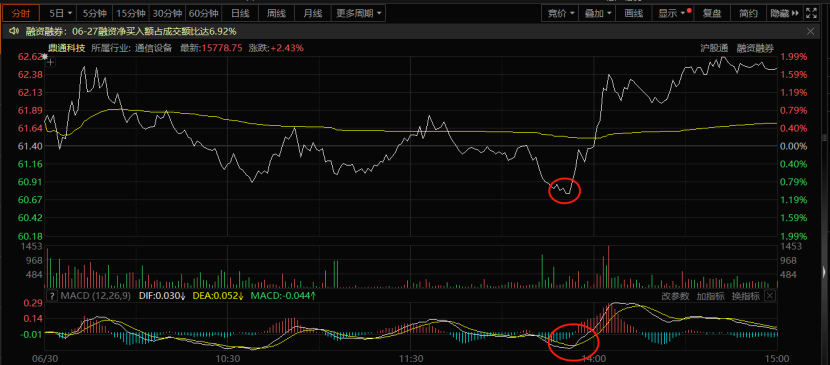The height and width of the screenshot is (365, 830).
Task: Click the 复盘 replay button
Action: point(712,13)
